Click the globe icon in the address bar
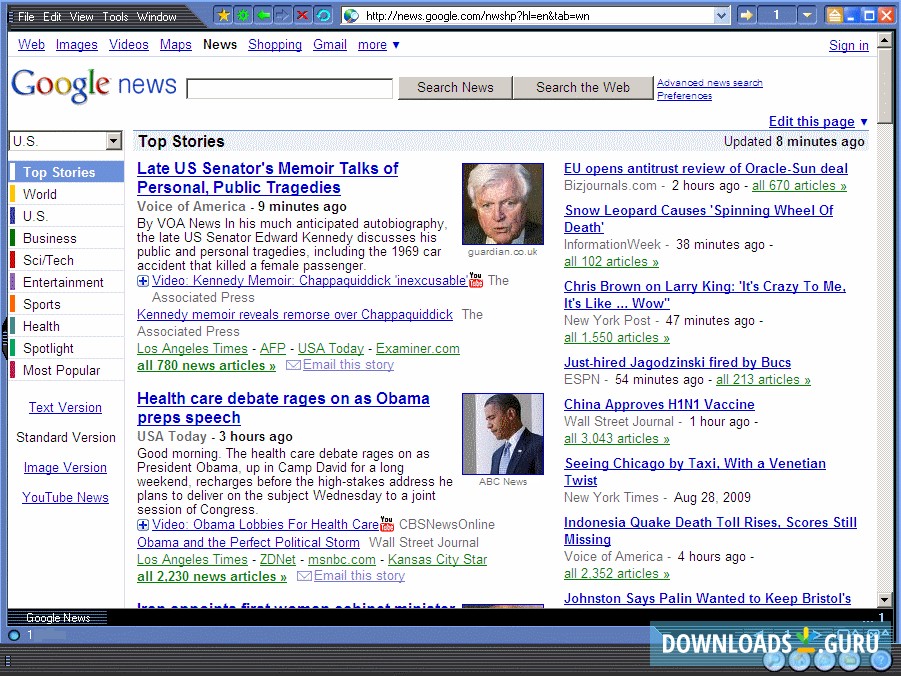901x676 pixels. 351,16
